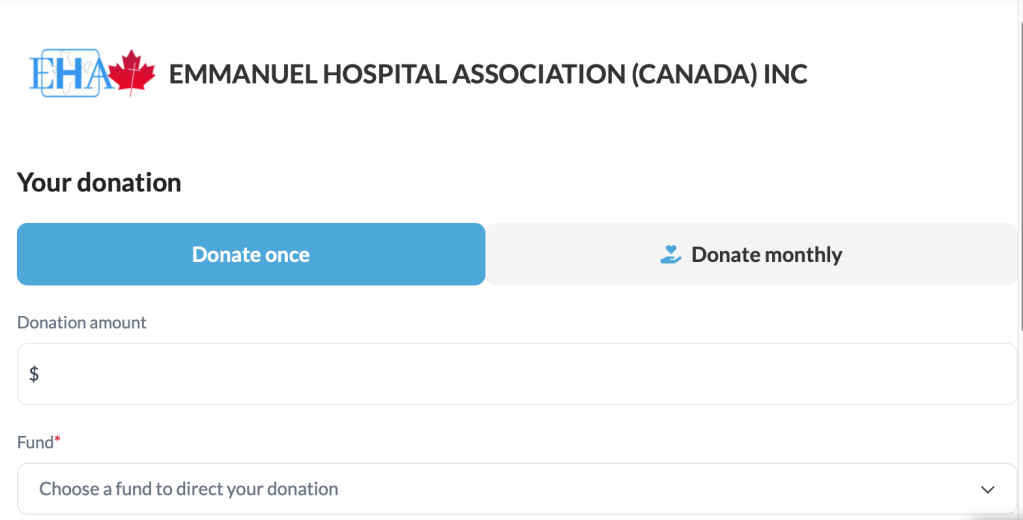Viewport: 1023px width, 520px height.
Task: Click the "Fund" field label
Action: (x=35, y=442)
